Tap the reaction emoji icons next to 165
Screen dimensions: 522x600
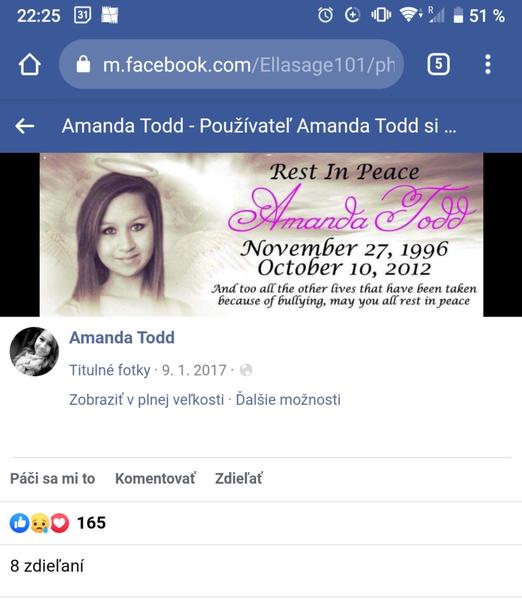point(39,523)
